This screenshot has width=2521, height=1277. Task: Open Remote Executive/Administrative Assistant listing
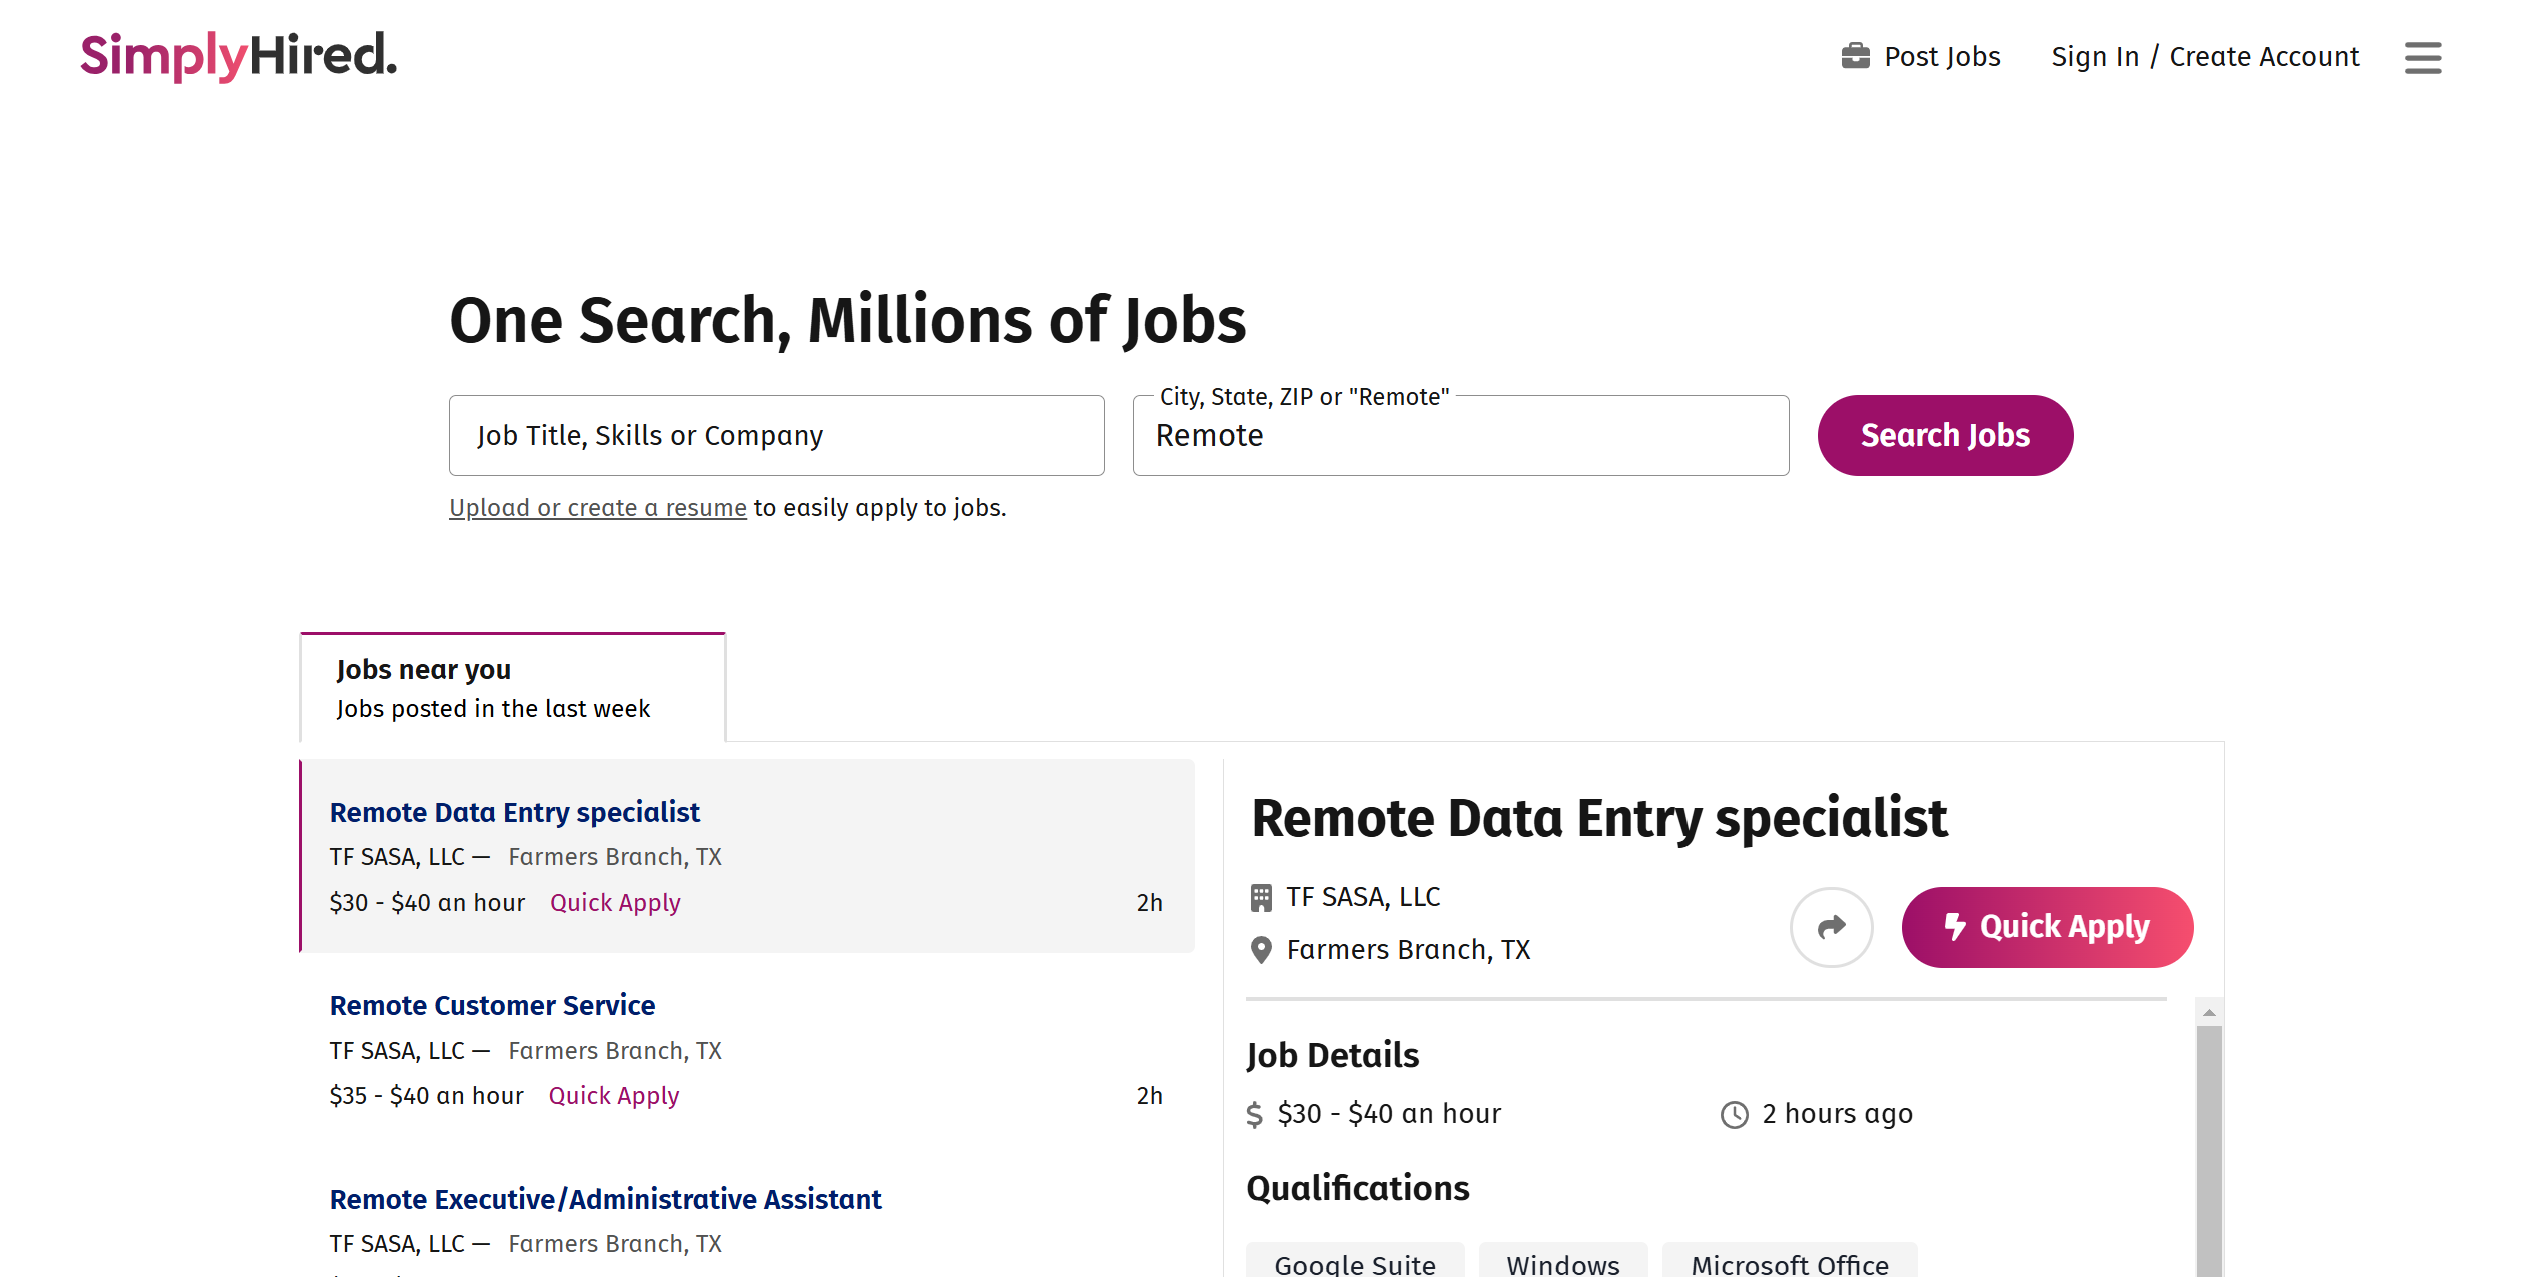click(605, 1199)
